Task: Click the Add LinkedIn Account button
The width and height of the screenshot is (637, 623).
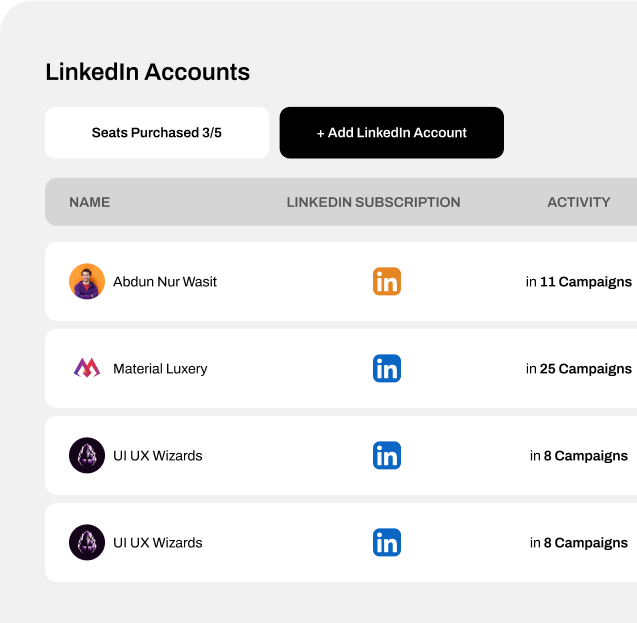Action: coord(392,132)
